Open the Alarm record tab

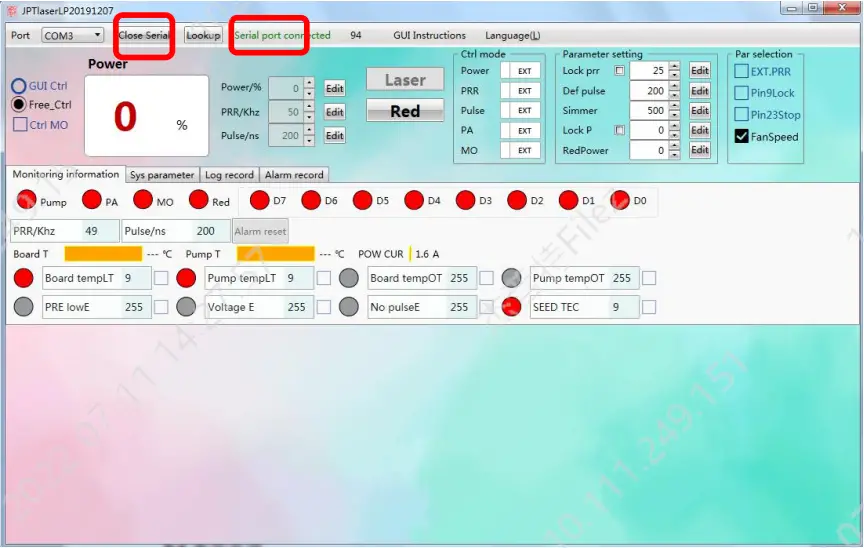[x=294, y=175]
